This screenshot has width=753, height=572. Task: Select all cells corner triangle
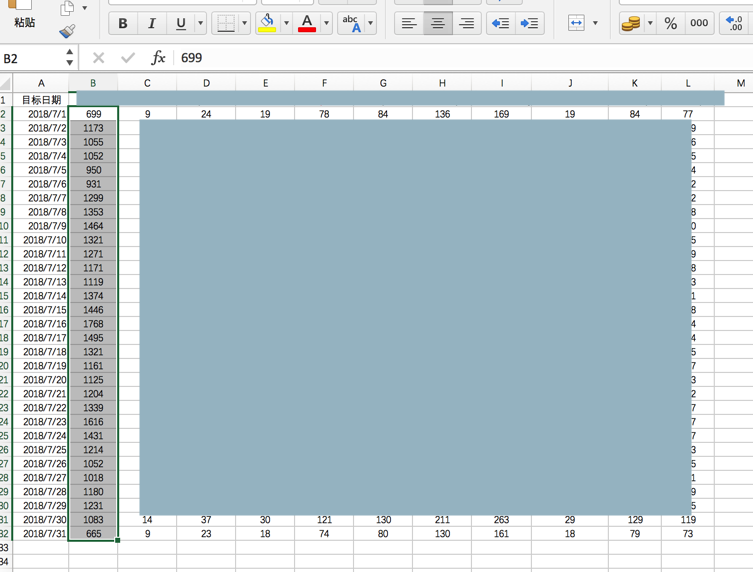click(5, 83)
